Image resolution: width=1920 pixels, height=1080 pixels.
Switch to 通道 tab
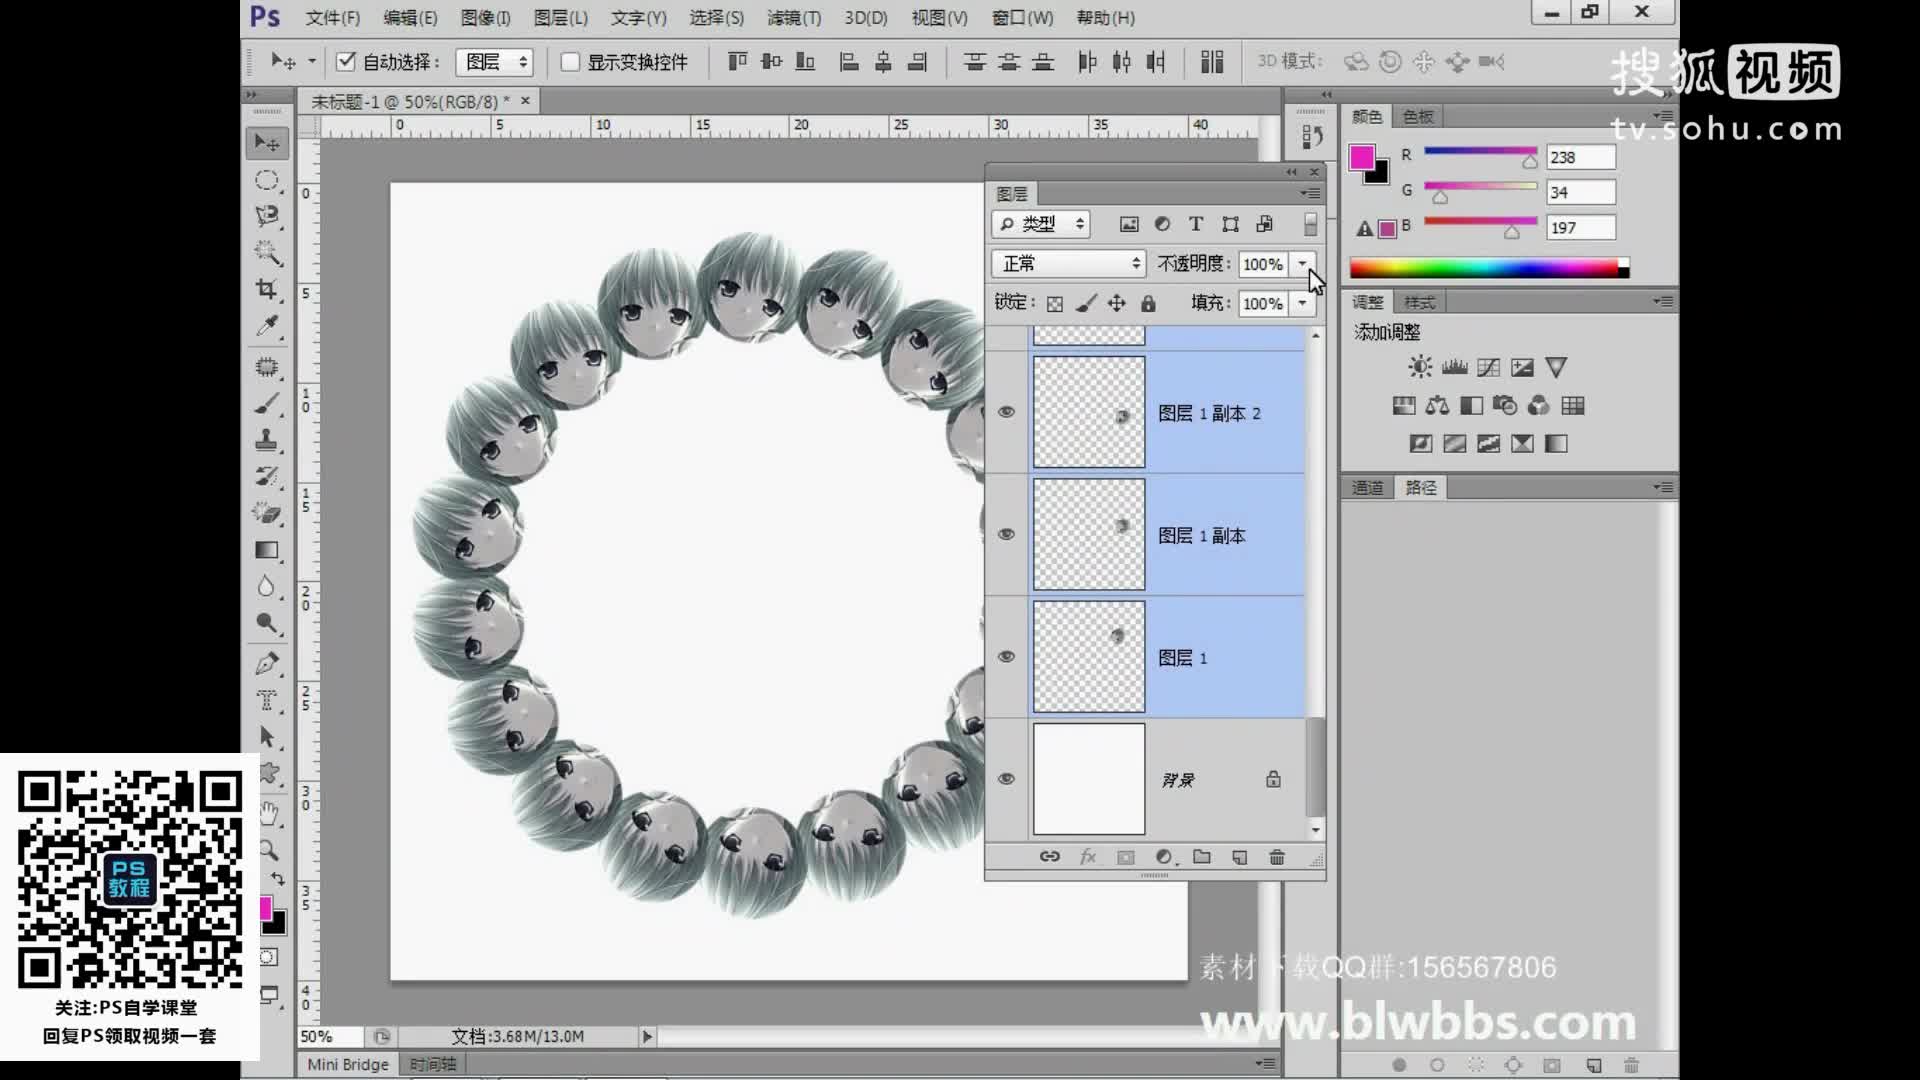1367,488
